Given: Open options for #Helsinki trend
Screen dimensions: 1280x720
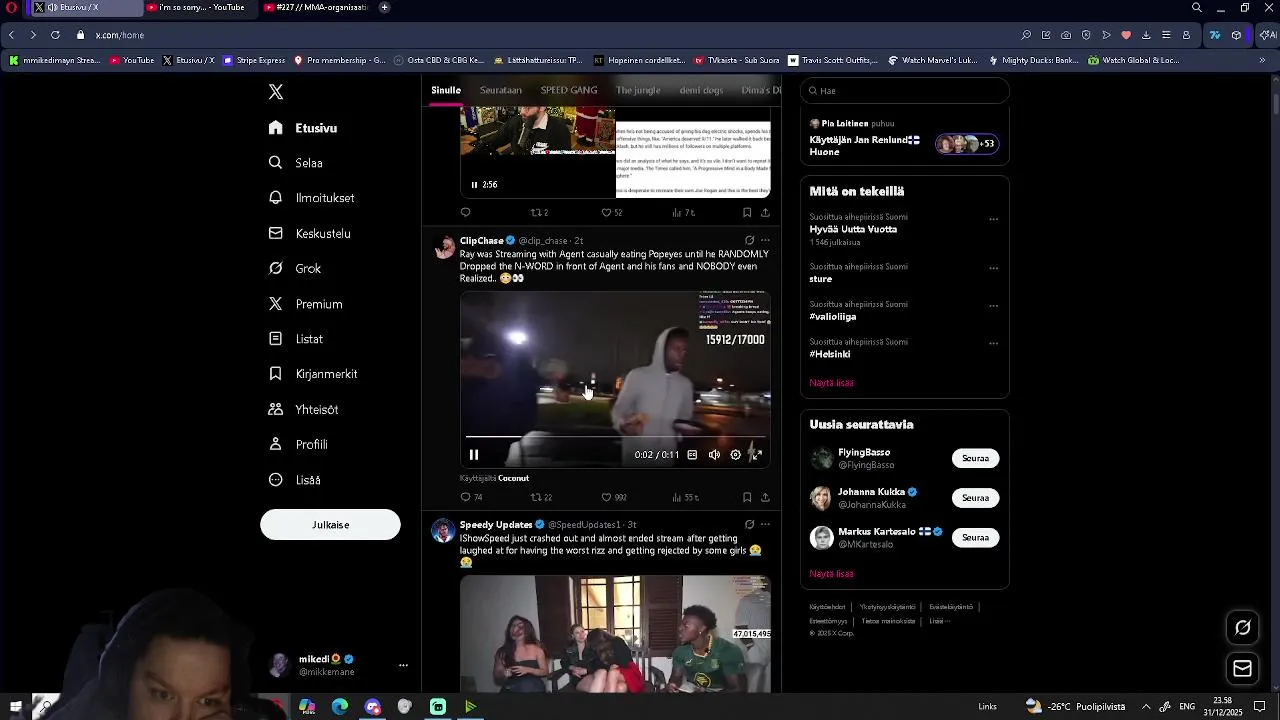Looking at the screenshot, I should tap(993, 343).
